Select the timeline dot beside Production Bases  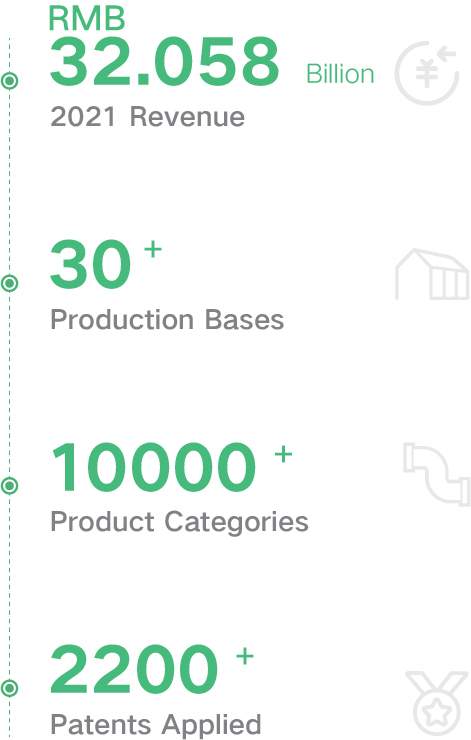pyautogui.click(x=9, y=283)
